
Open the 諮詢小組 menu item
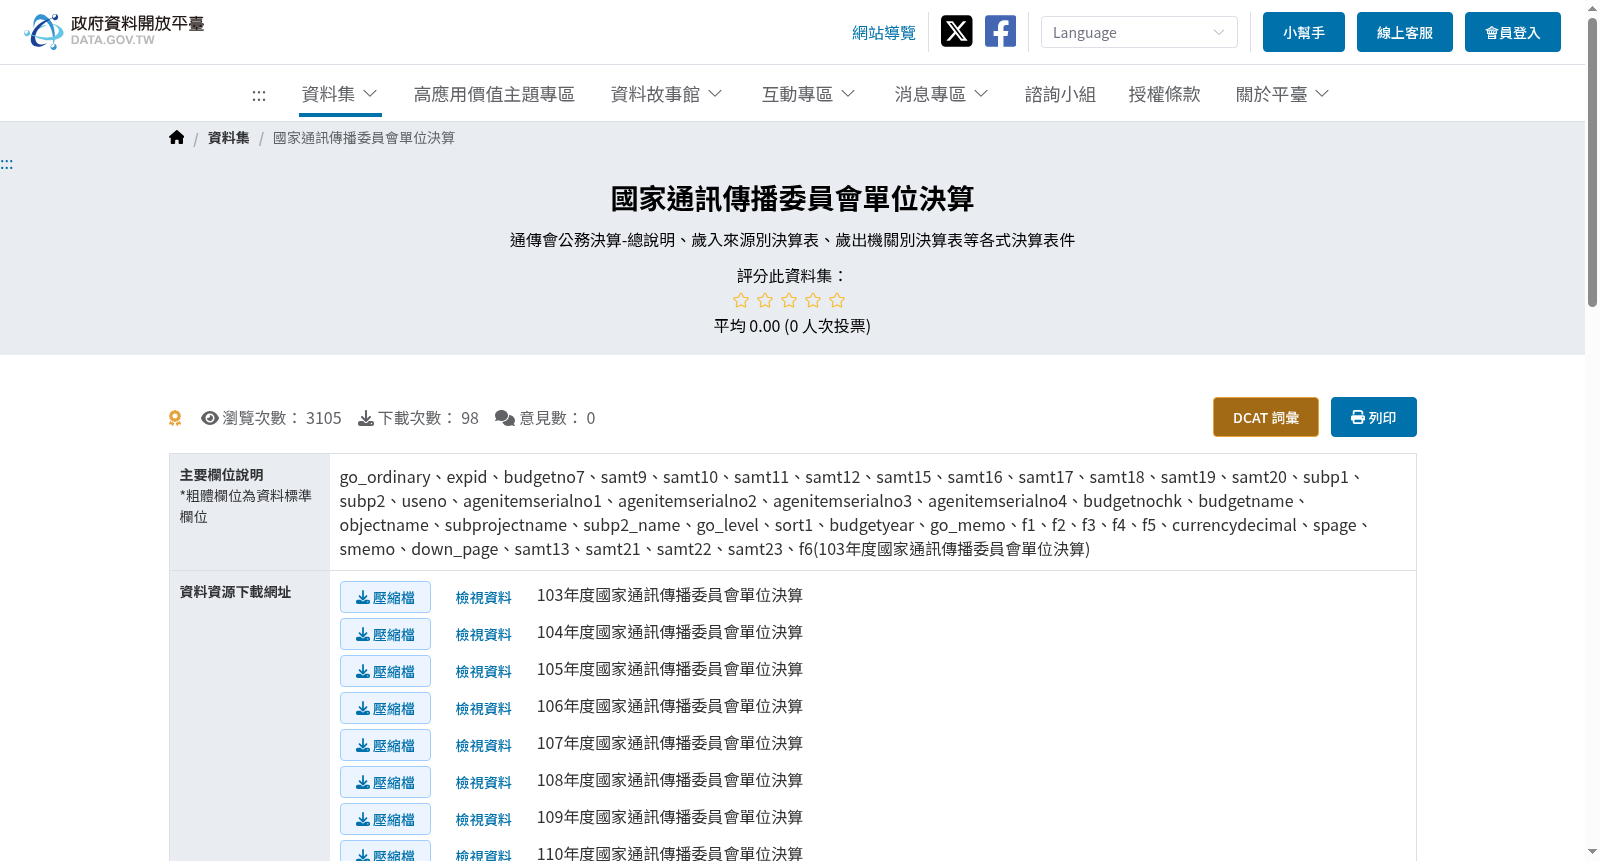click(x=1060, y=94)
